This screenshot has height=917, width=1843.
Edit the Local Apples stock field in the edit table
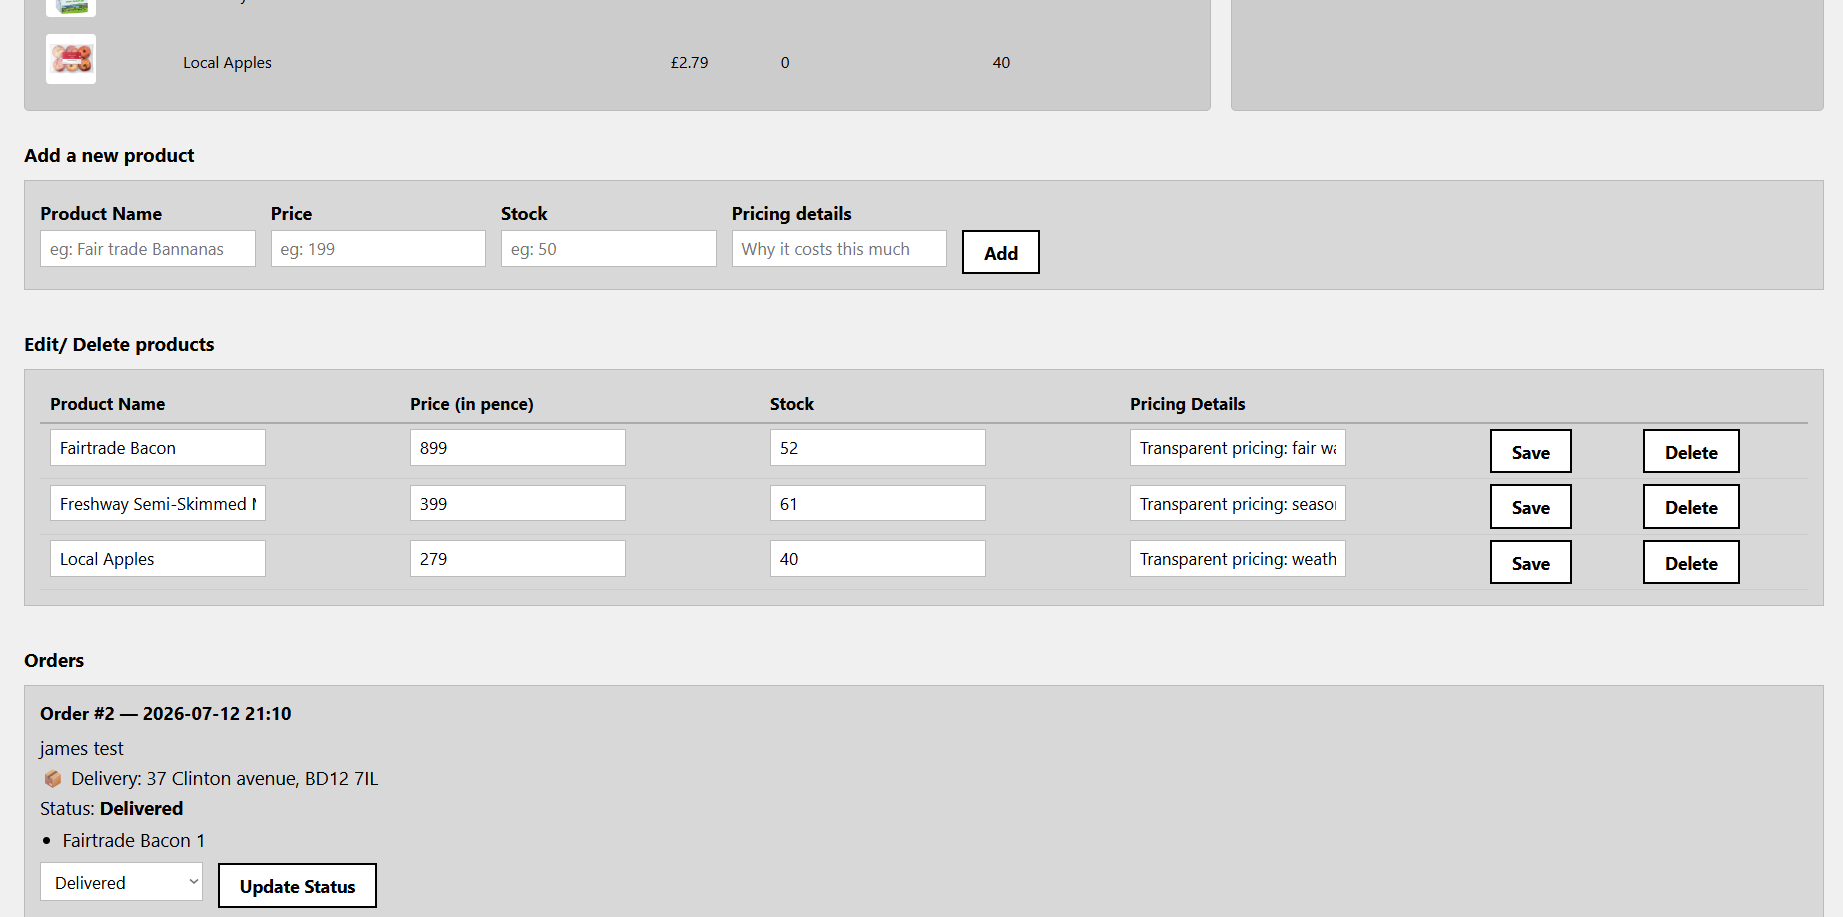(x=878, y=559)
